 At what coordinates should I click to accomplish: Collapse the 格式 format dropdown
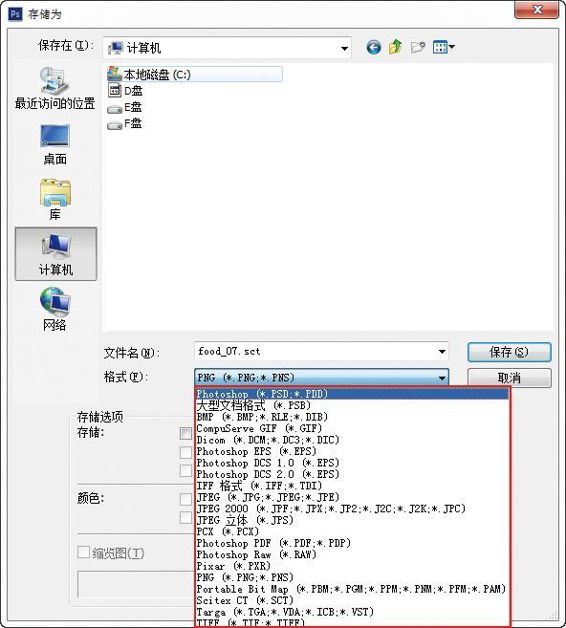tap(442, 378)
